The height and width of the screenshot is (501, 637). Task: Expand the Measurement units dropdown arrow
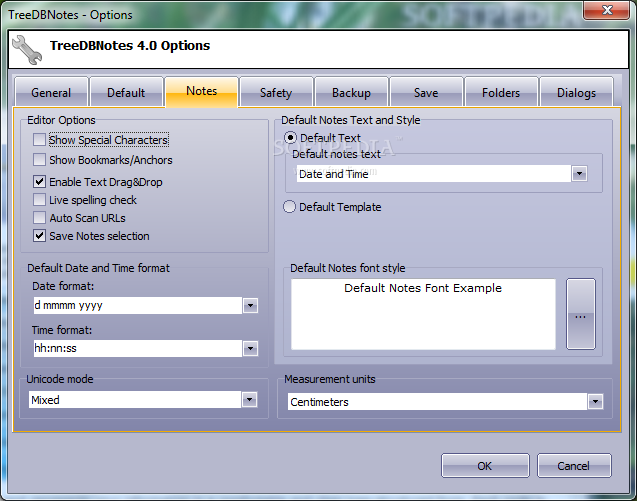pyautogui.click(x=596, y=402)
